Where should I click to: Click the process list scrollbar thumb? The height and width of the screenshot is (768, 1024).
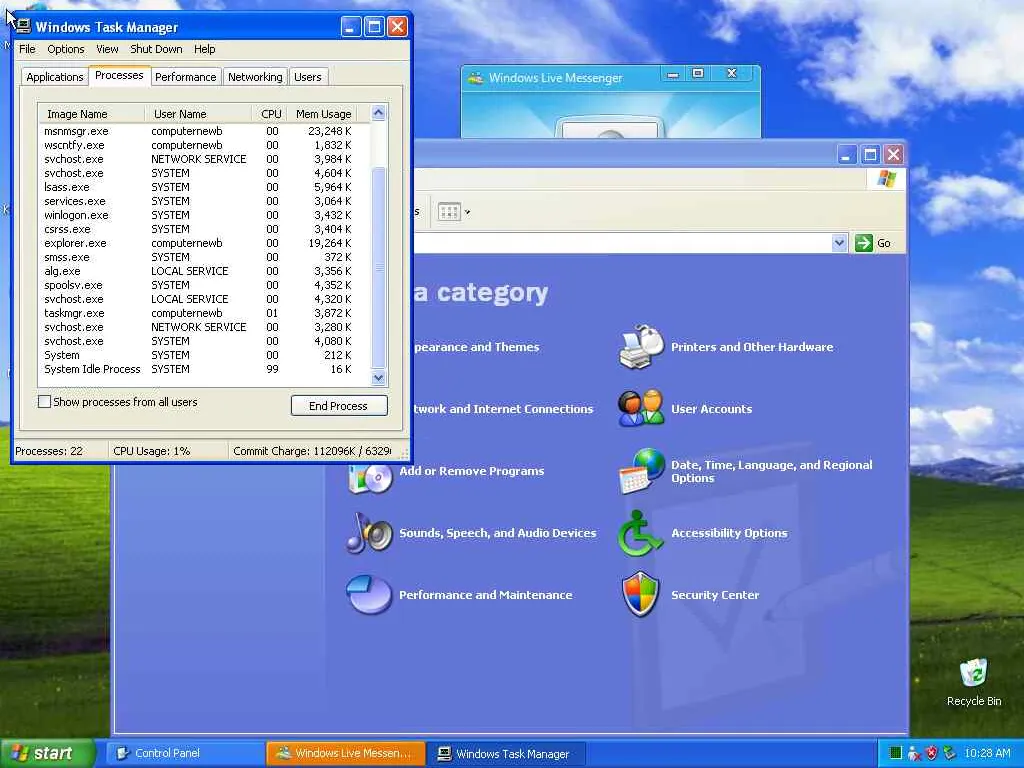coord(378,268)
